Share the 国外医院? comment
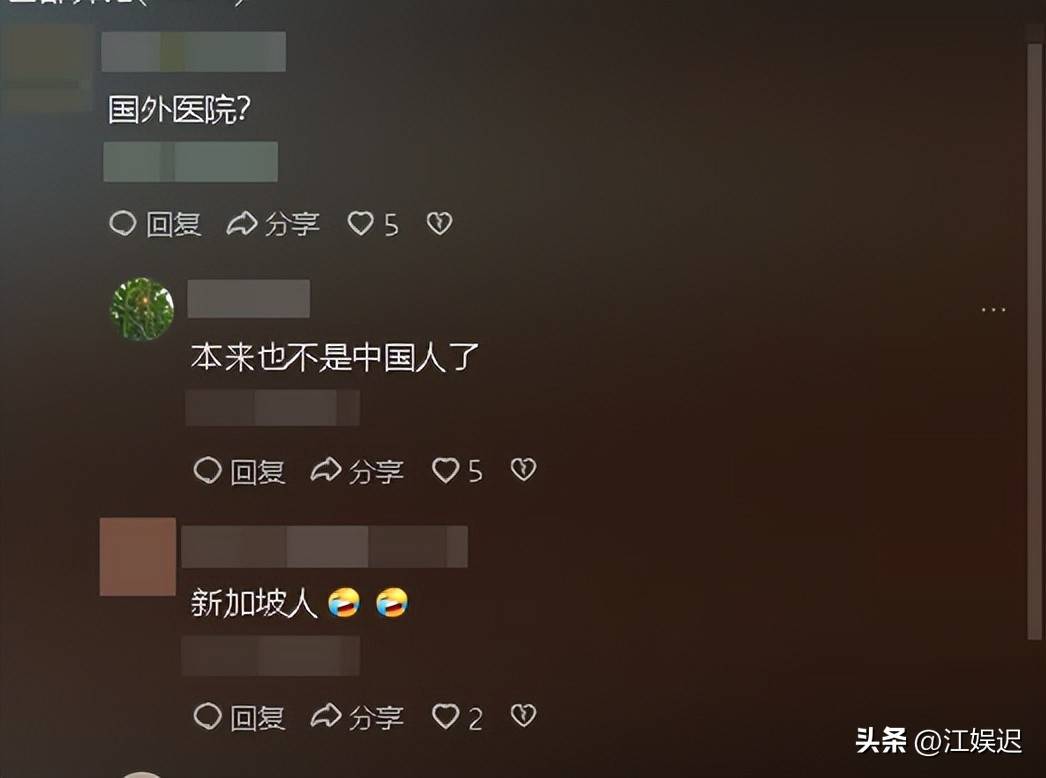 (273, 224)
